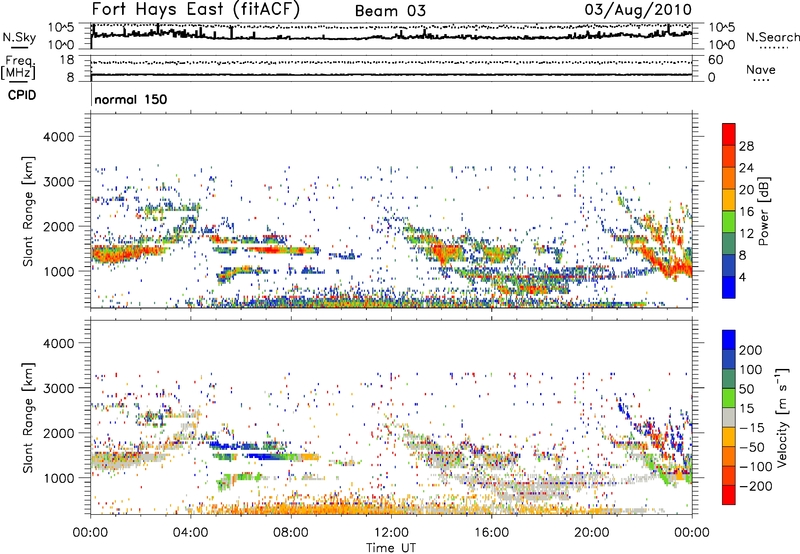Image resolution: width=800 pixels, height=554 pixels.
Task: Click '2000' on the velocity panel range axis
Action: [x=58, y=433]
